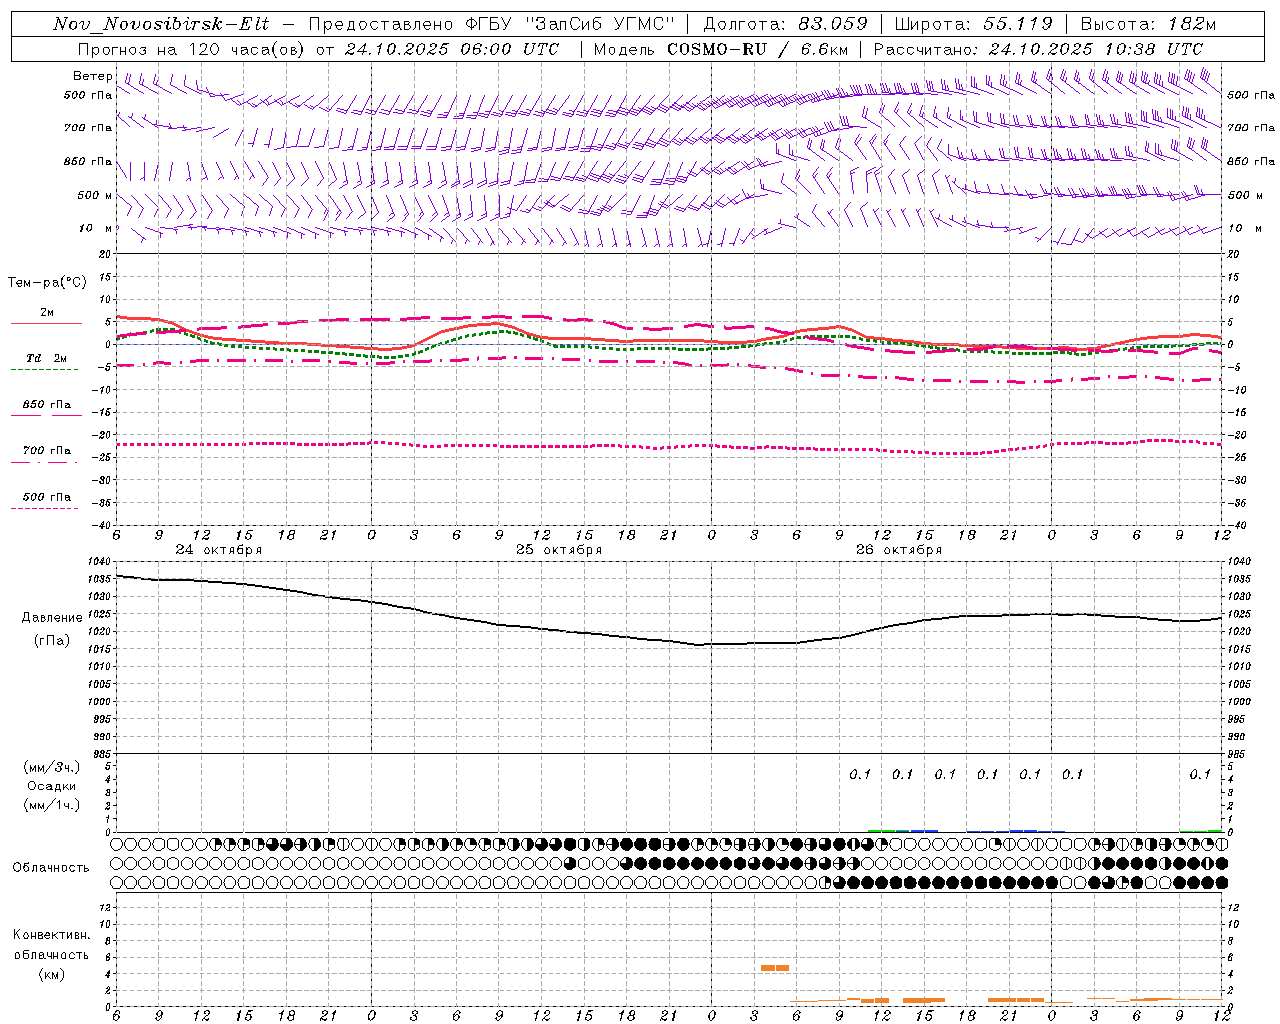
Task: Click the '(мм/1ч.)' precipitation unit label
Action: tap(52, 805)
